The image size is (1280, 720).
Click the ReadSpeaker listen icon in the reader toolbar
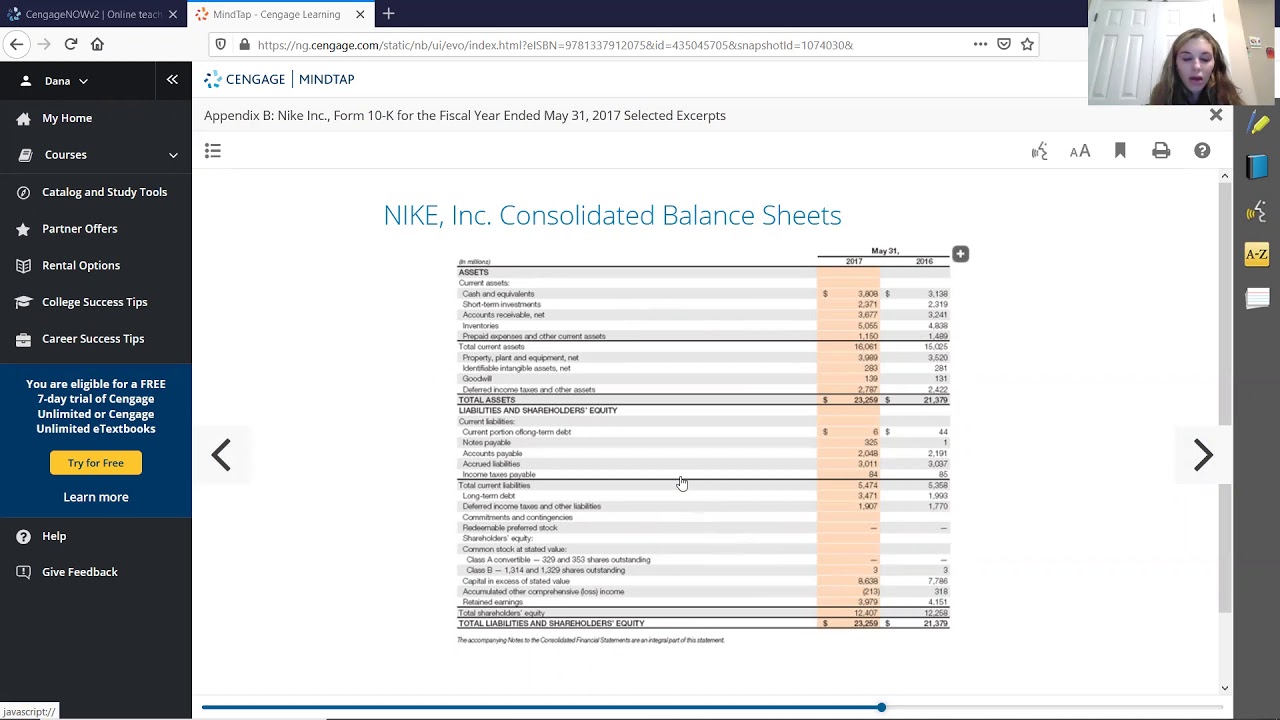pyautogui.click(x=1039, y=151)
